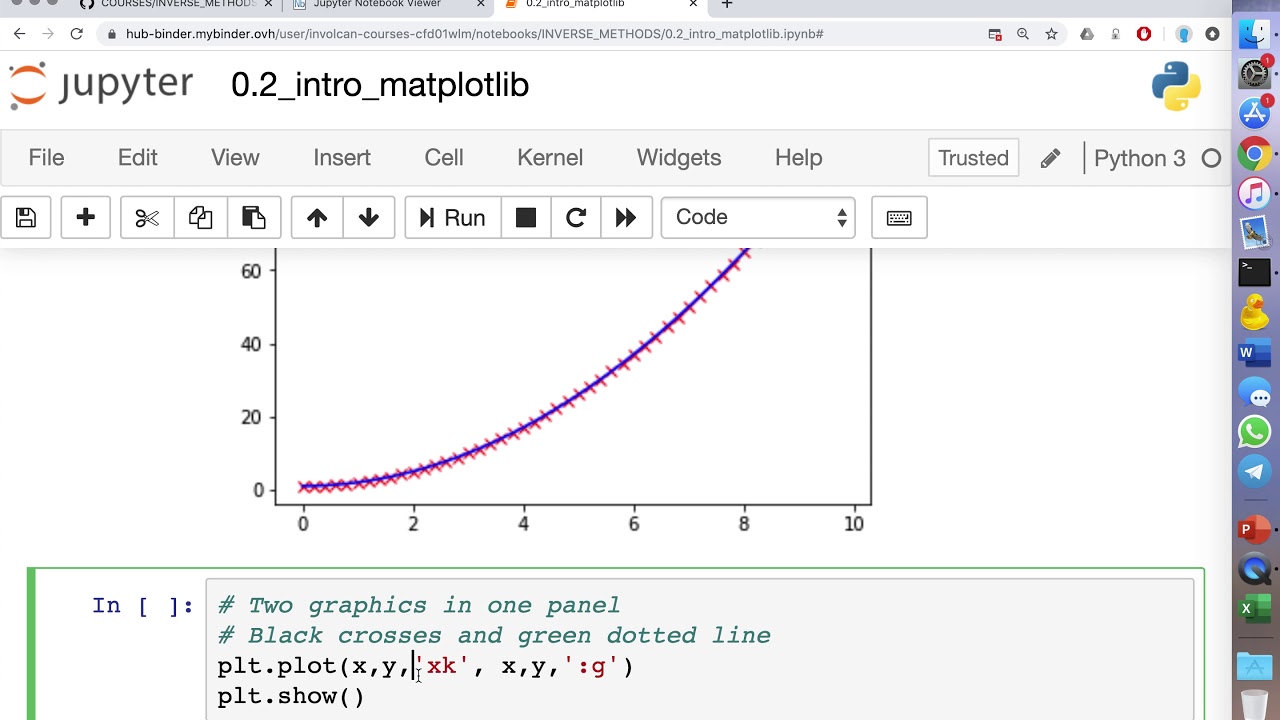This screenshot has height=720, width=1280.
Task: Click the Run button
Action: tap(453, 218)
